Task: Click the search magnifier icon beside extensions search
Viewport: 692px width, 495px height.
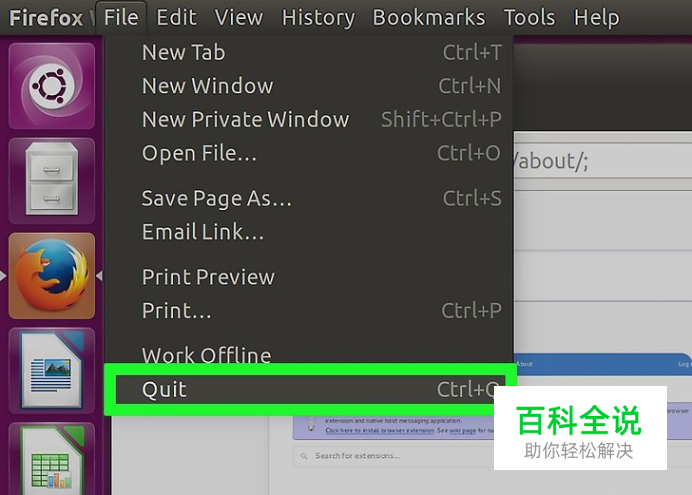Action: coord(304,456)
